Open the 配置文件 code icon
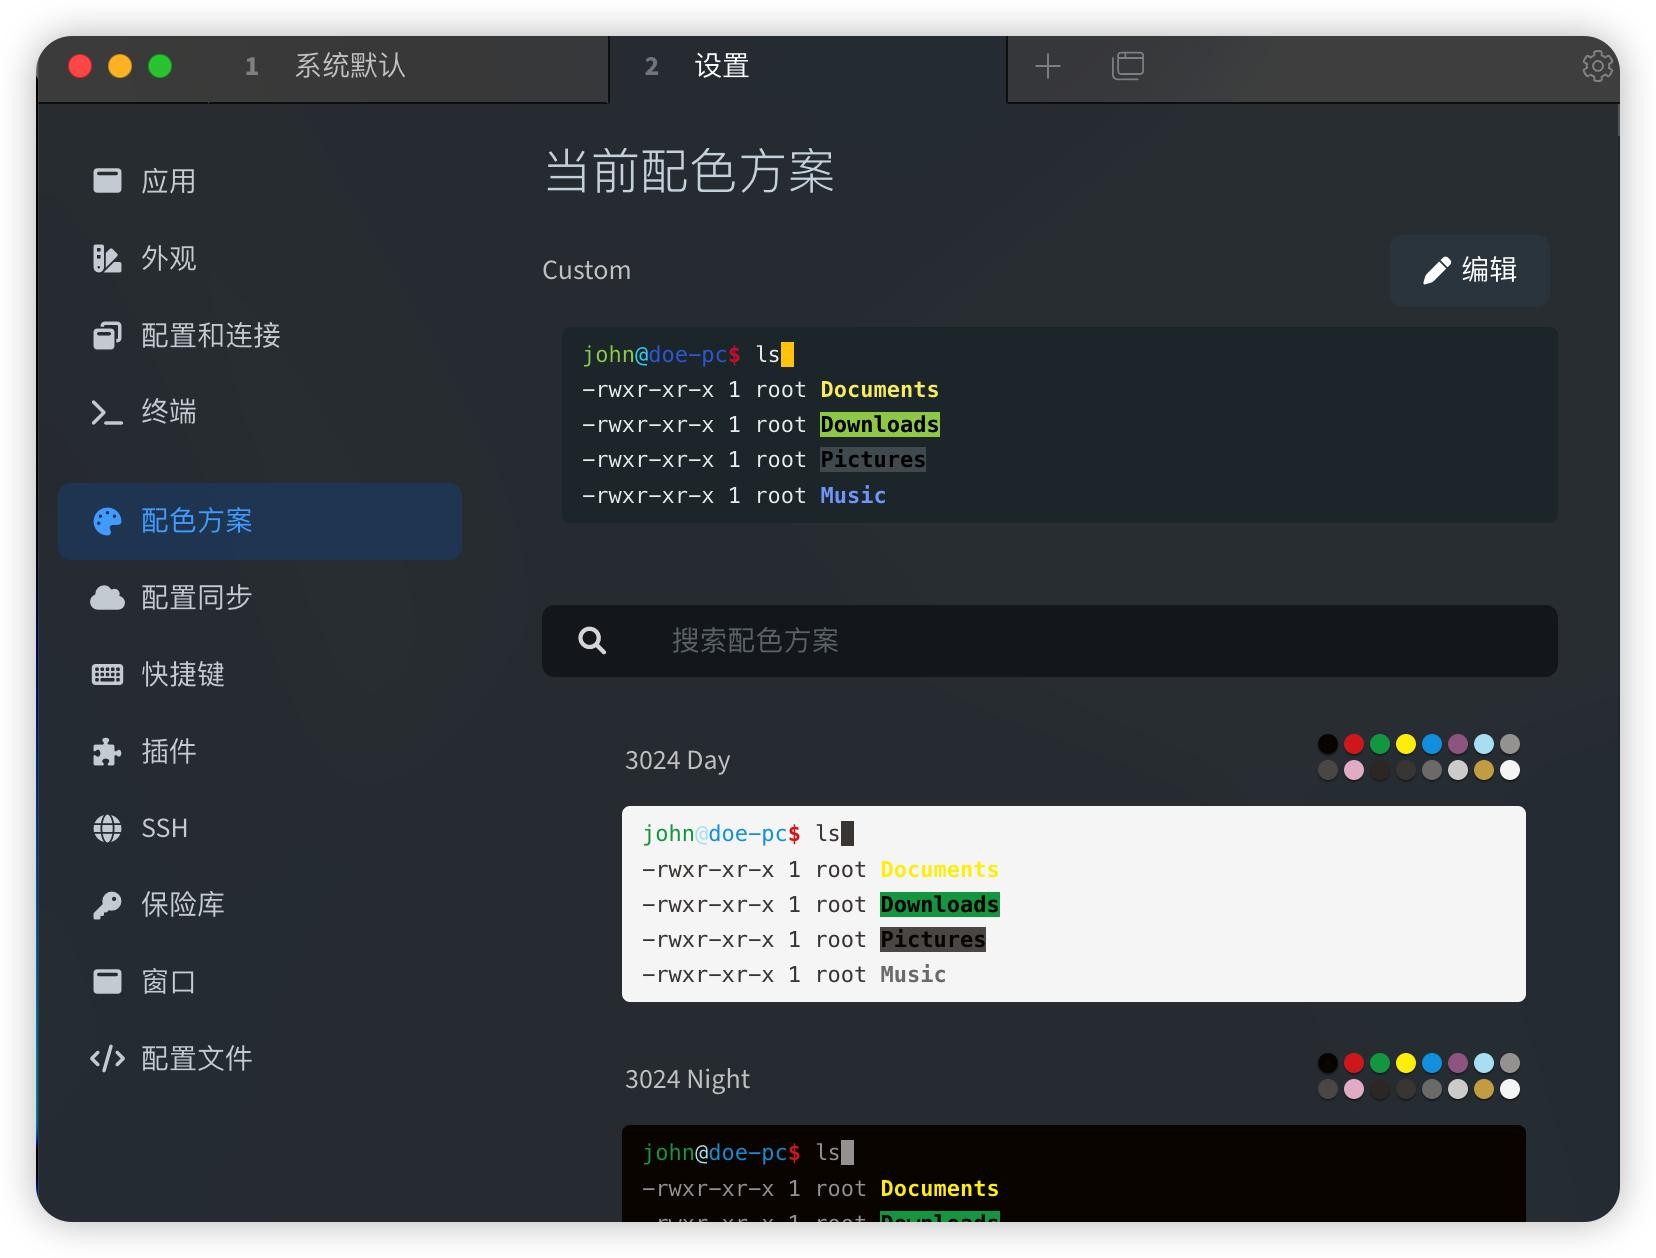1656x1258 pixels. (x=107, y=1059)
